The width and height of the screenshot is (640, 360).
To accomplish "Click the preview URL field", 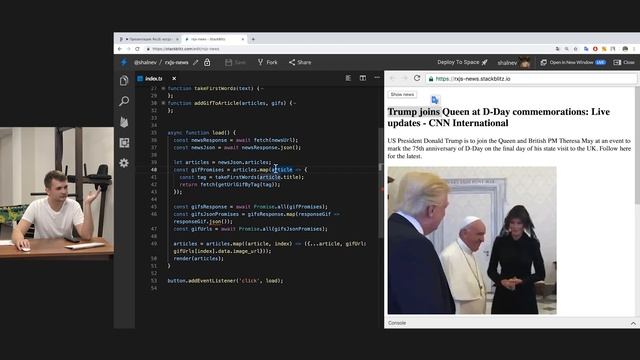I will pos(531,79).
